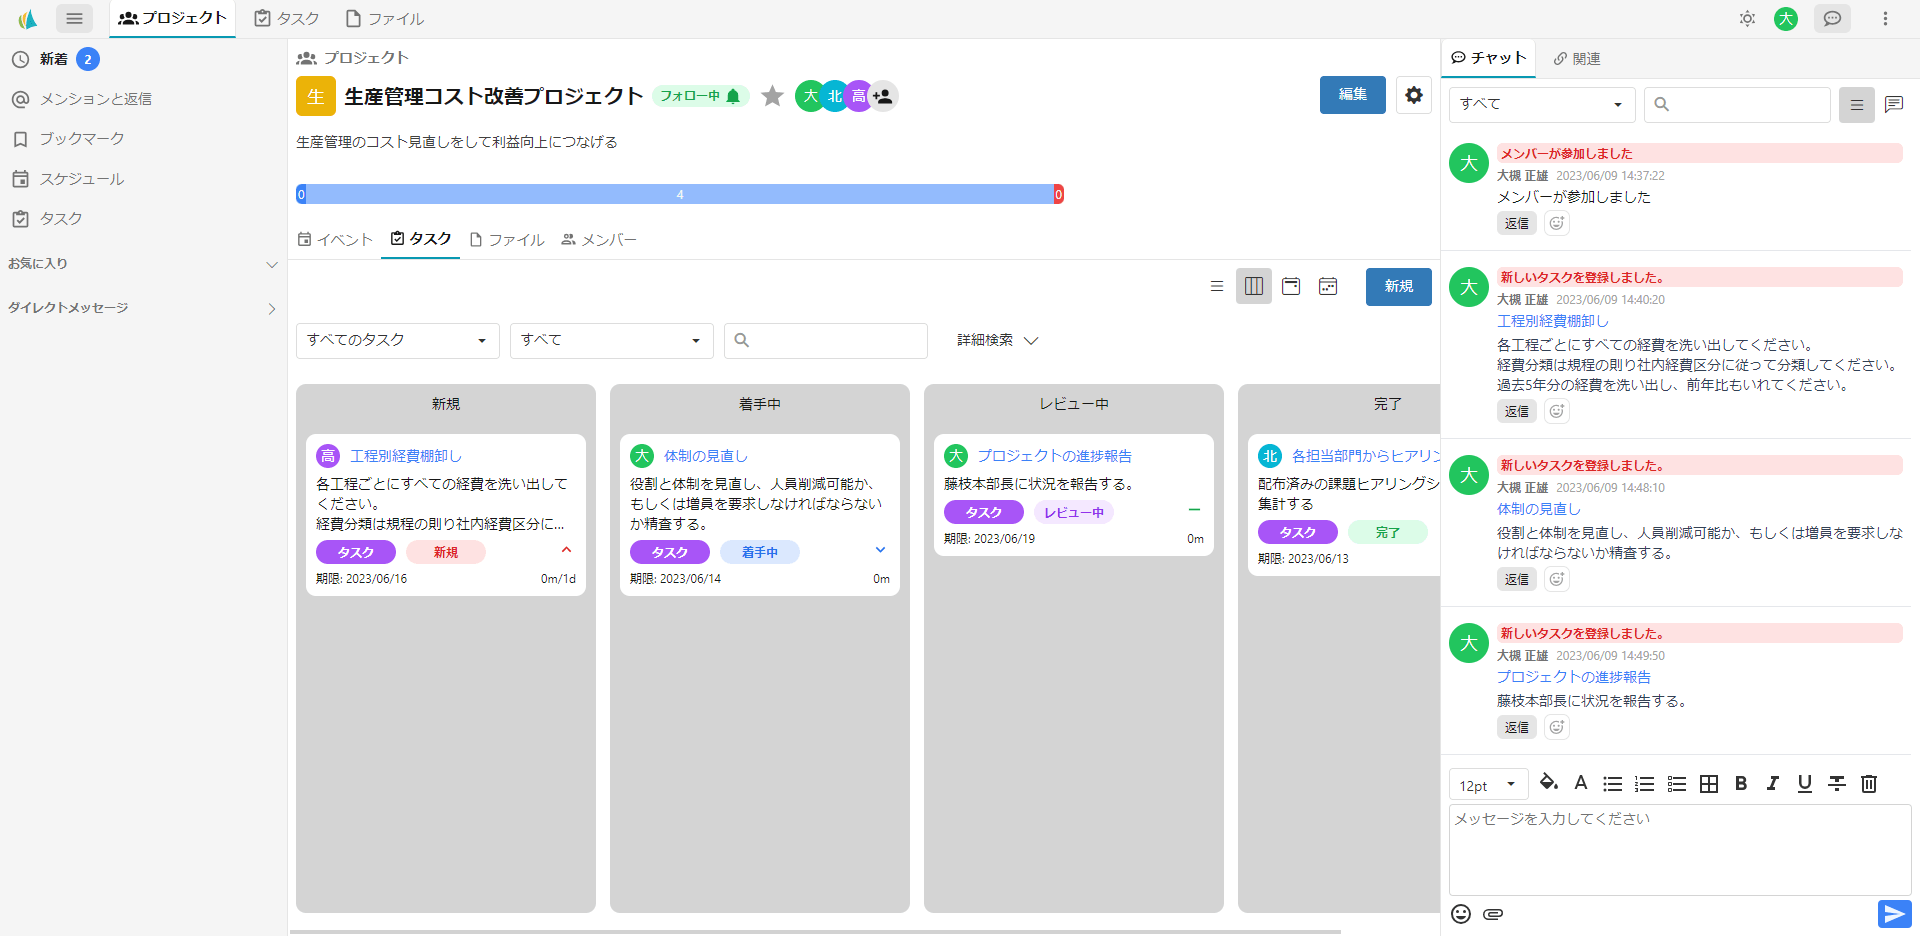This screenshot has width=1920, height=936.
Task: Attach a file using the paperclip icon
Action: [x=1493, y=913]
